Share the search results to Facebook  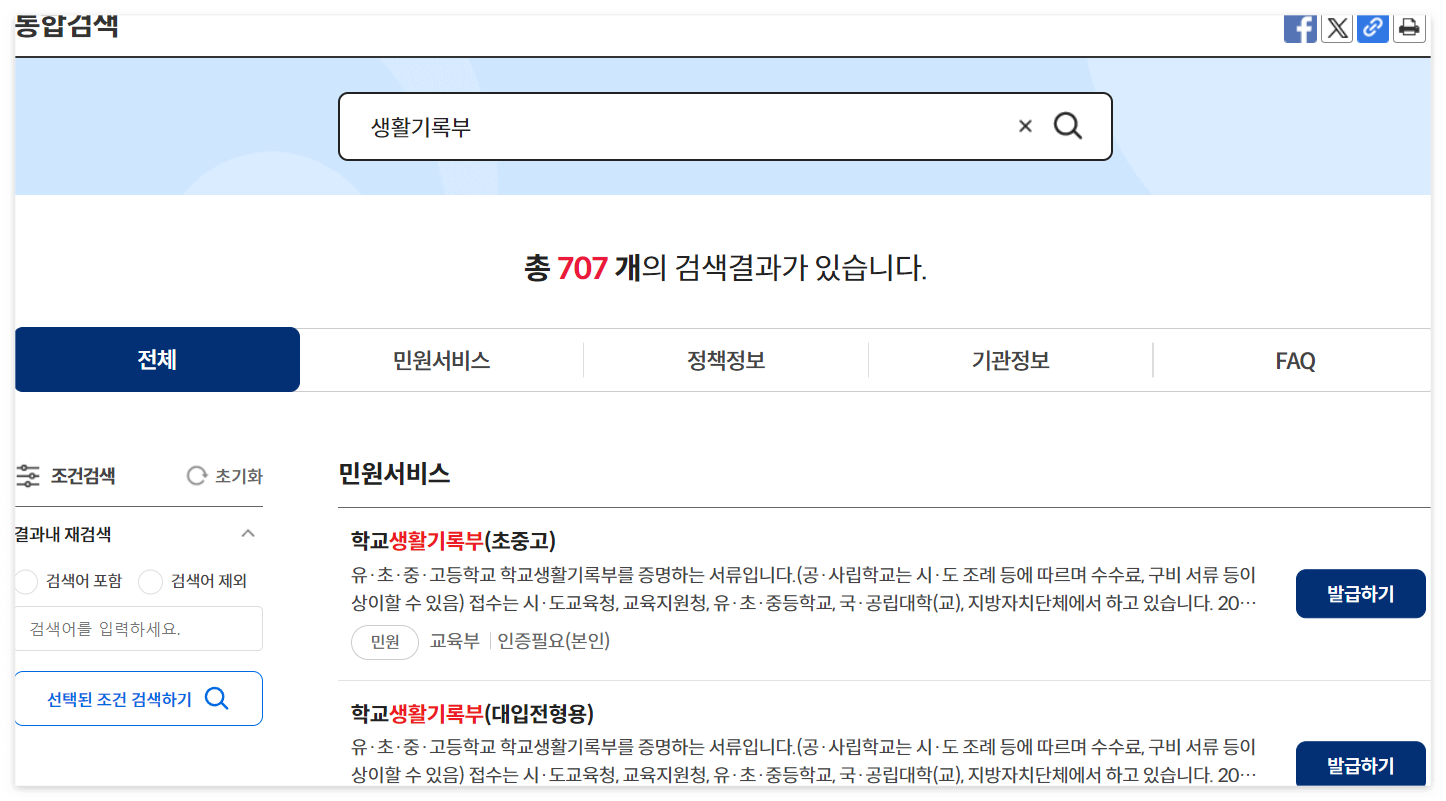(x=1300, y=27)
